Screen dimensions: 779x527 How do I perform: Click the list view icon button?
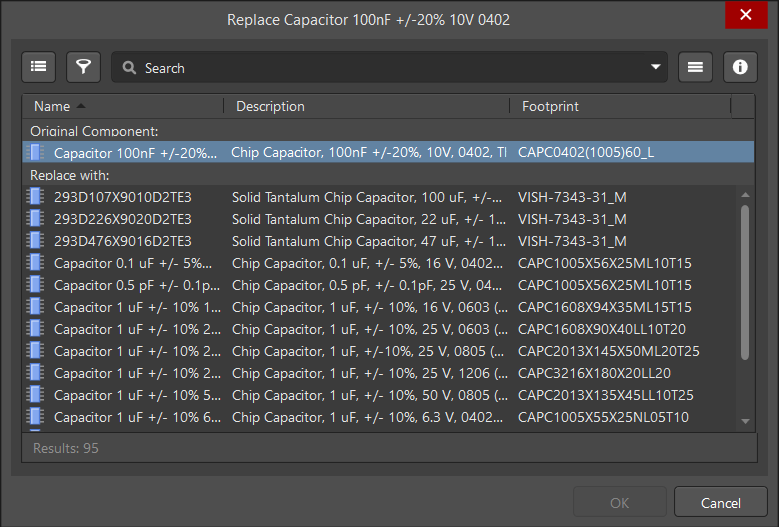(x=38, y=67)
